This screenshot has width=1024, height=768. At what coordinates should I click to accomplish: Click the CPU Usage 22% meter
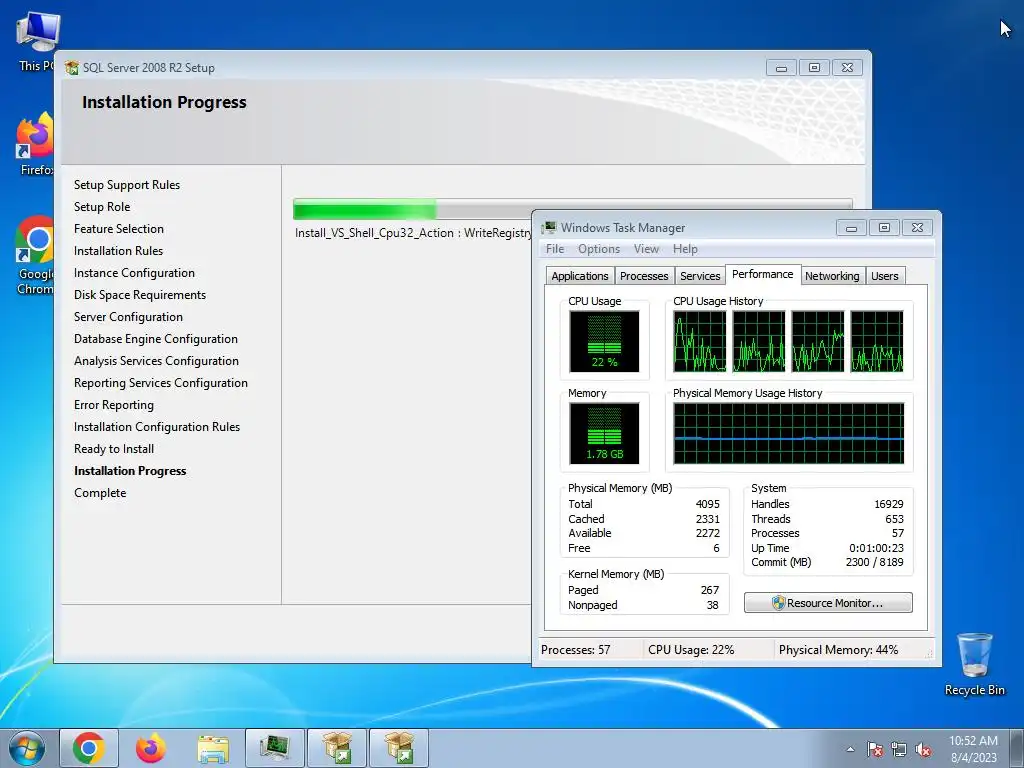point(604,342)
